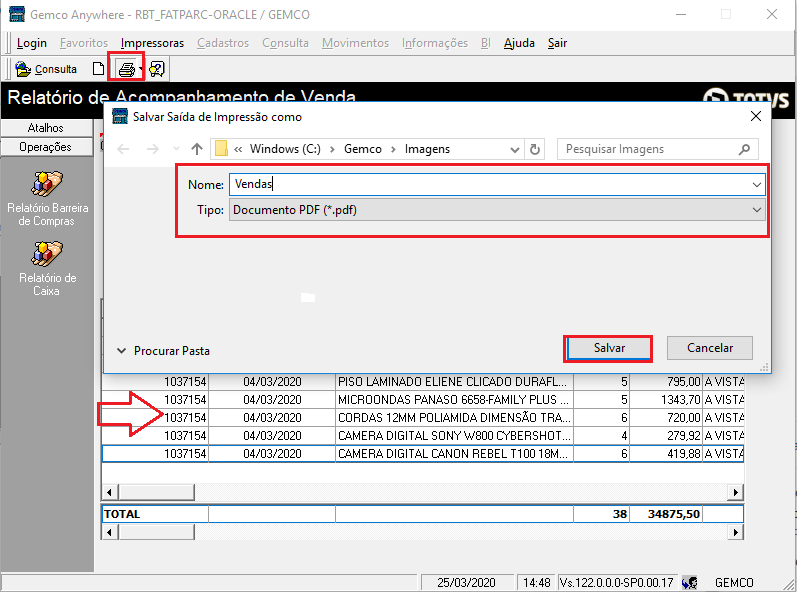This screenshot has height=592, width=797.
Task: Open the Impressoras menu
Action: [x=152, y=43]
